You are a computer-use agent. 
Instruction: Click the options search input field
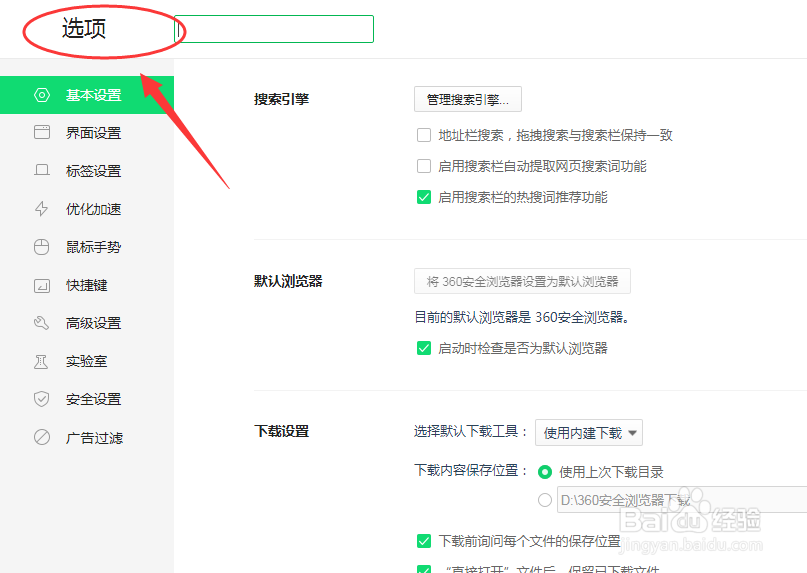(274, 29)
